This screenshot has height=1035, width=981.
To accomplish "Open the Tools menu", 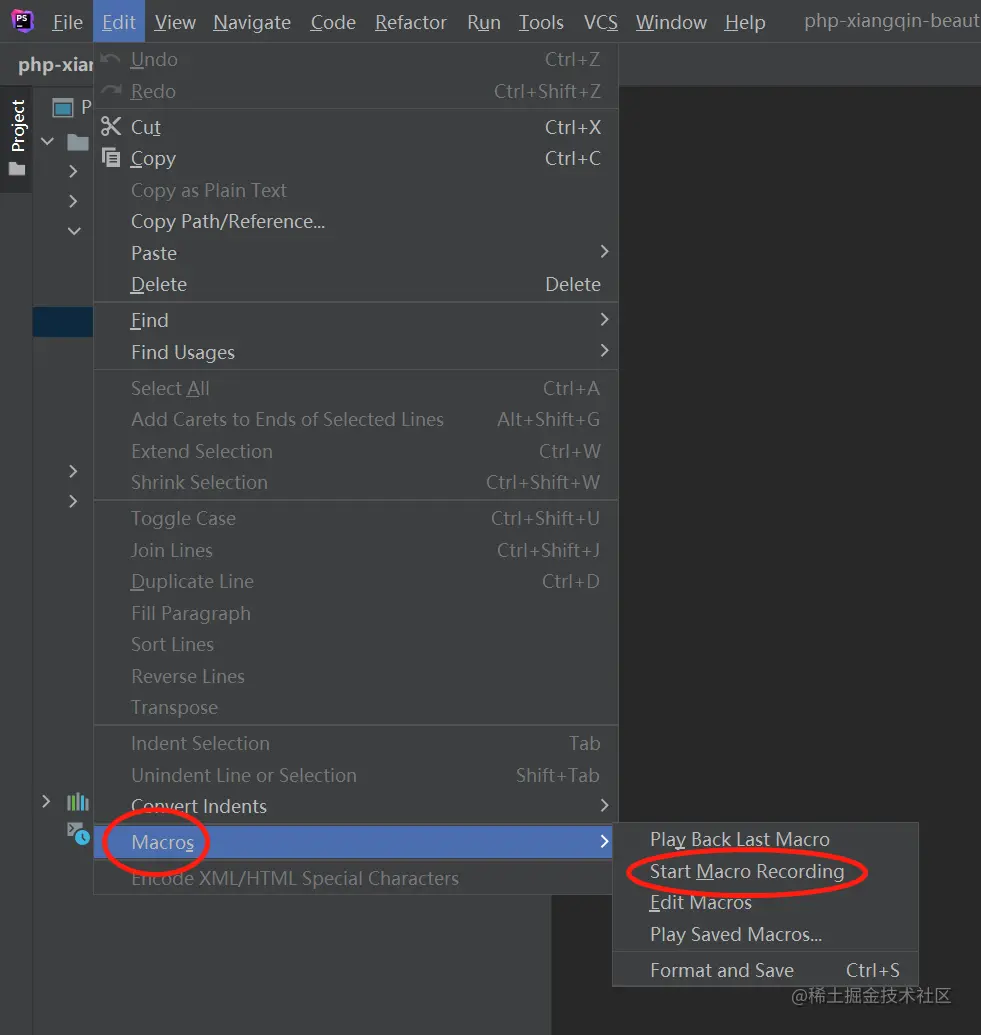I will coord(541,22).
